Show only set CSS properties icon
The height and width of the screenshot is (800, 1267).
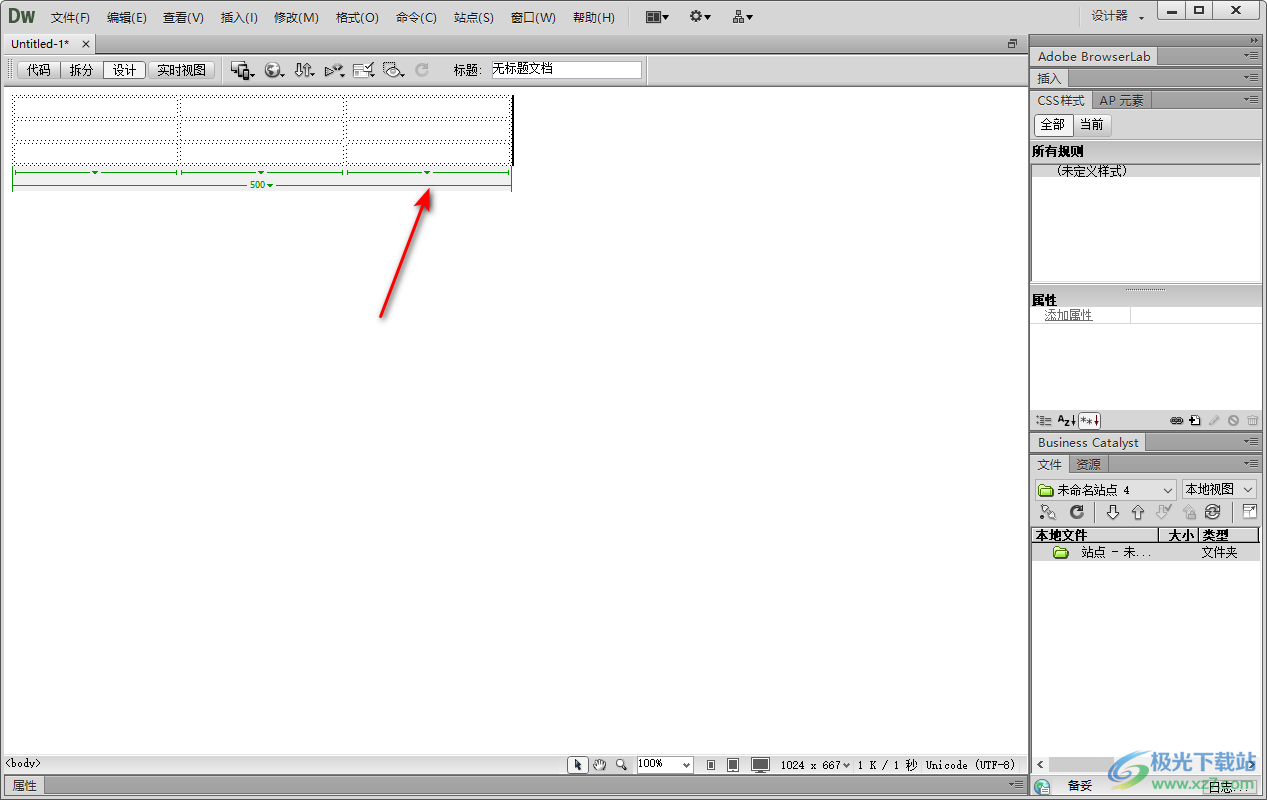pos(1089,421)
